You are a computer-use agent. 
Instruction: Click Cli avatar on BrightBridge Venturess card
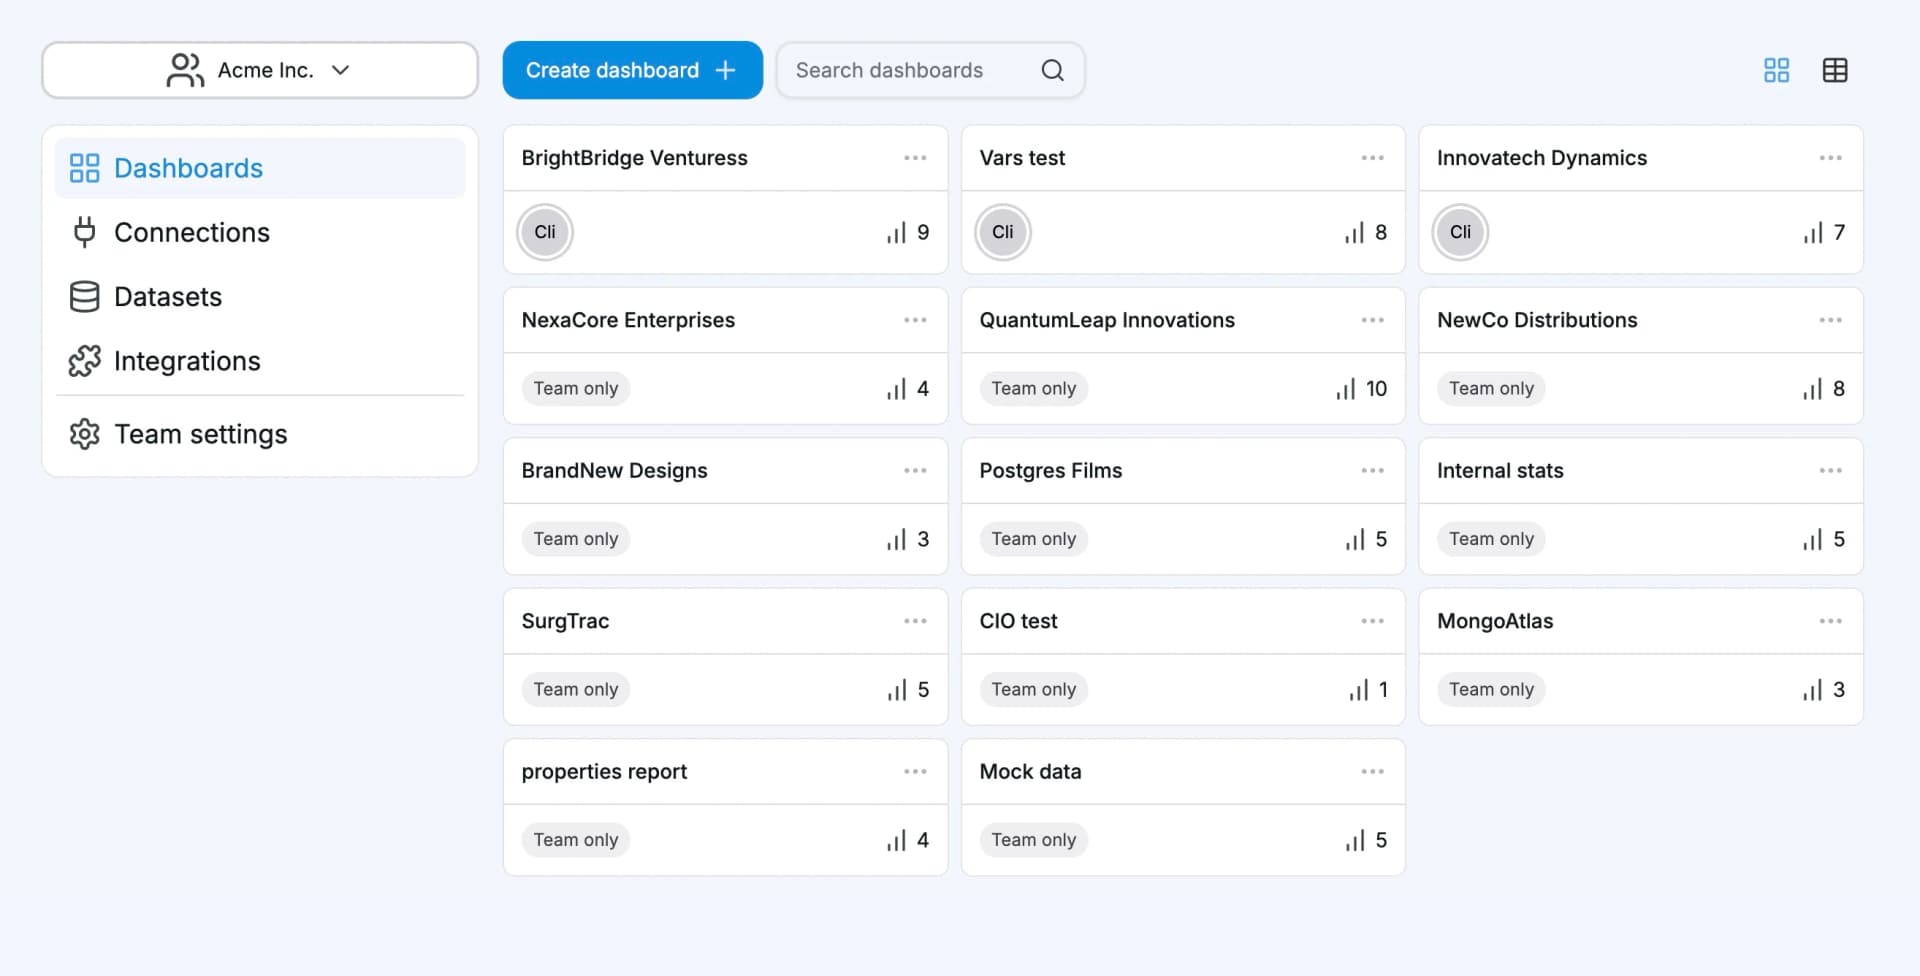(x=545, y=232)
